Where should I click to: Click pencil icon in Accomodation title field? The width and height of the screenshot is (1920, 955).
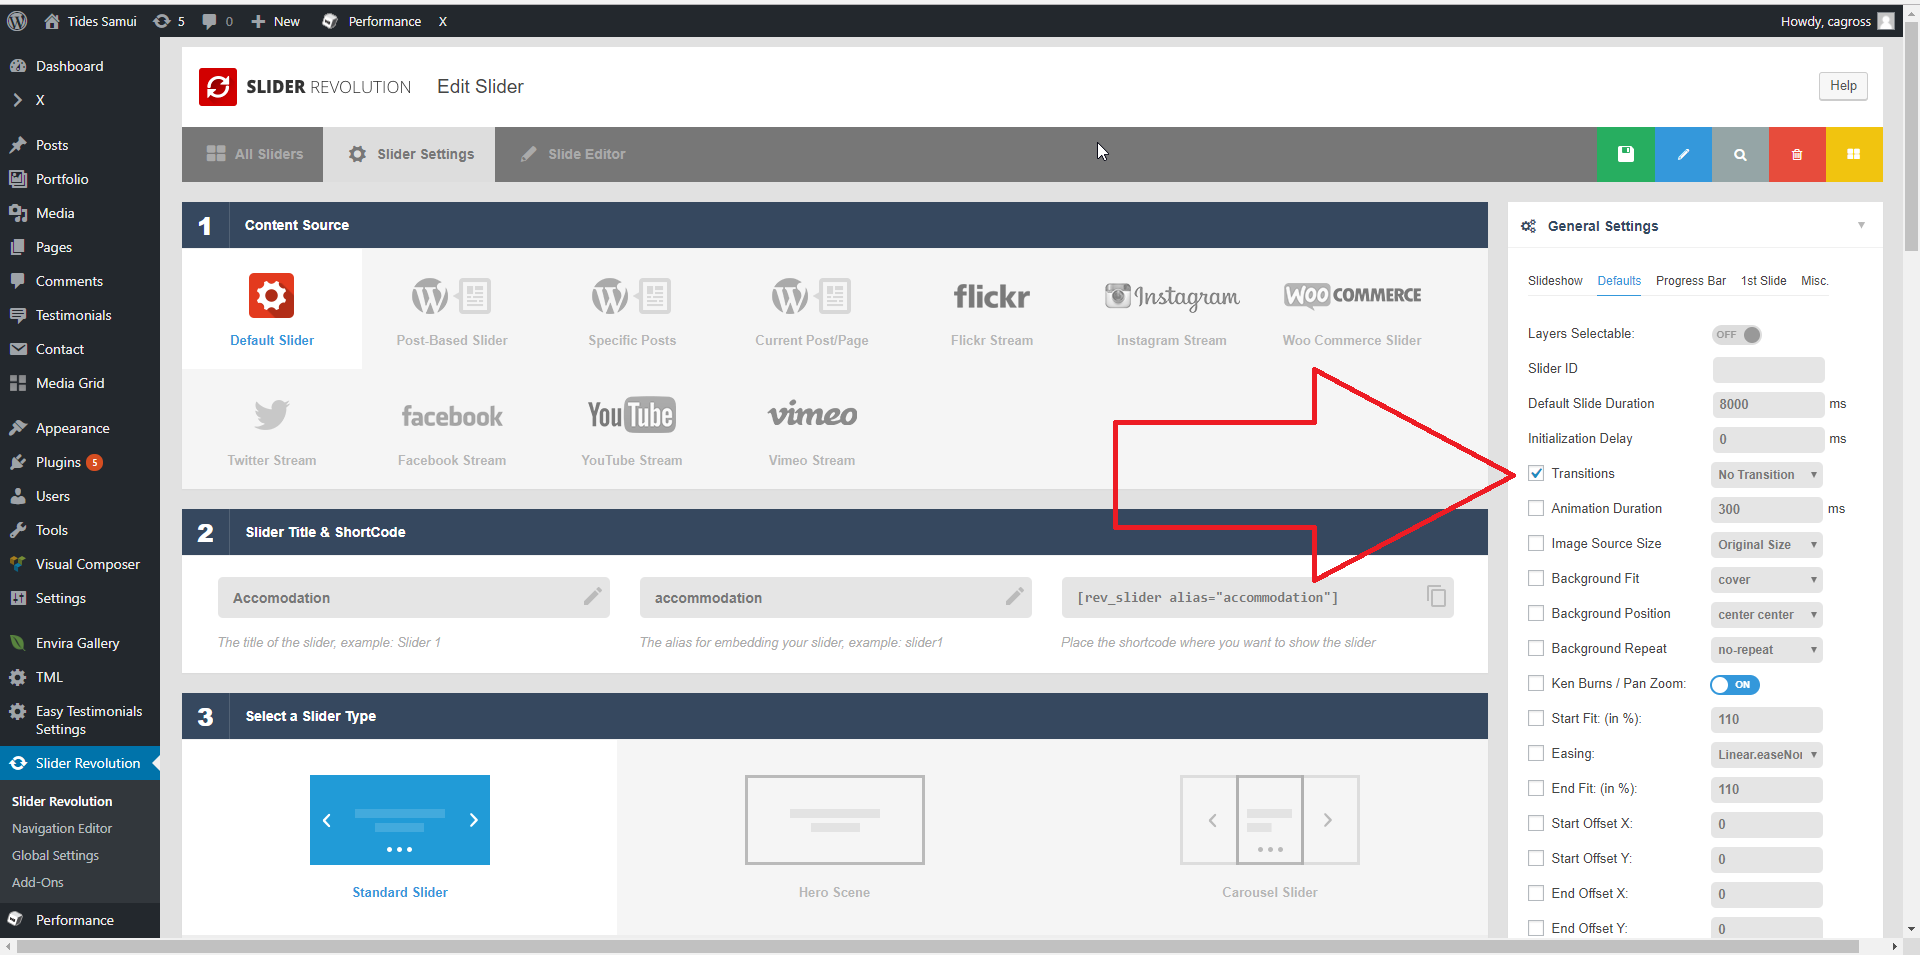tap(593, 596)
